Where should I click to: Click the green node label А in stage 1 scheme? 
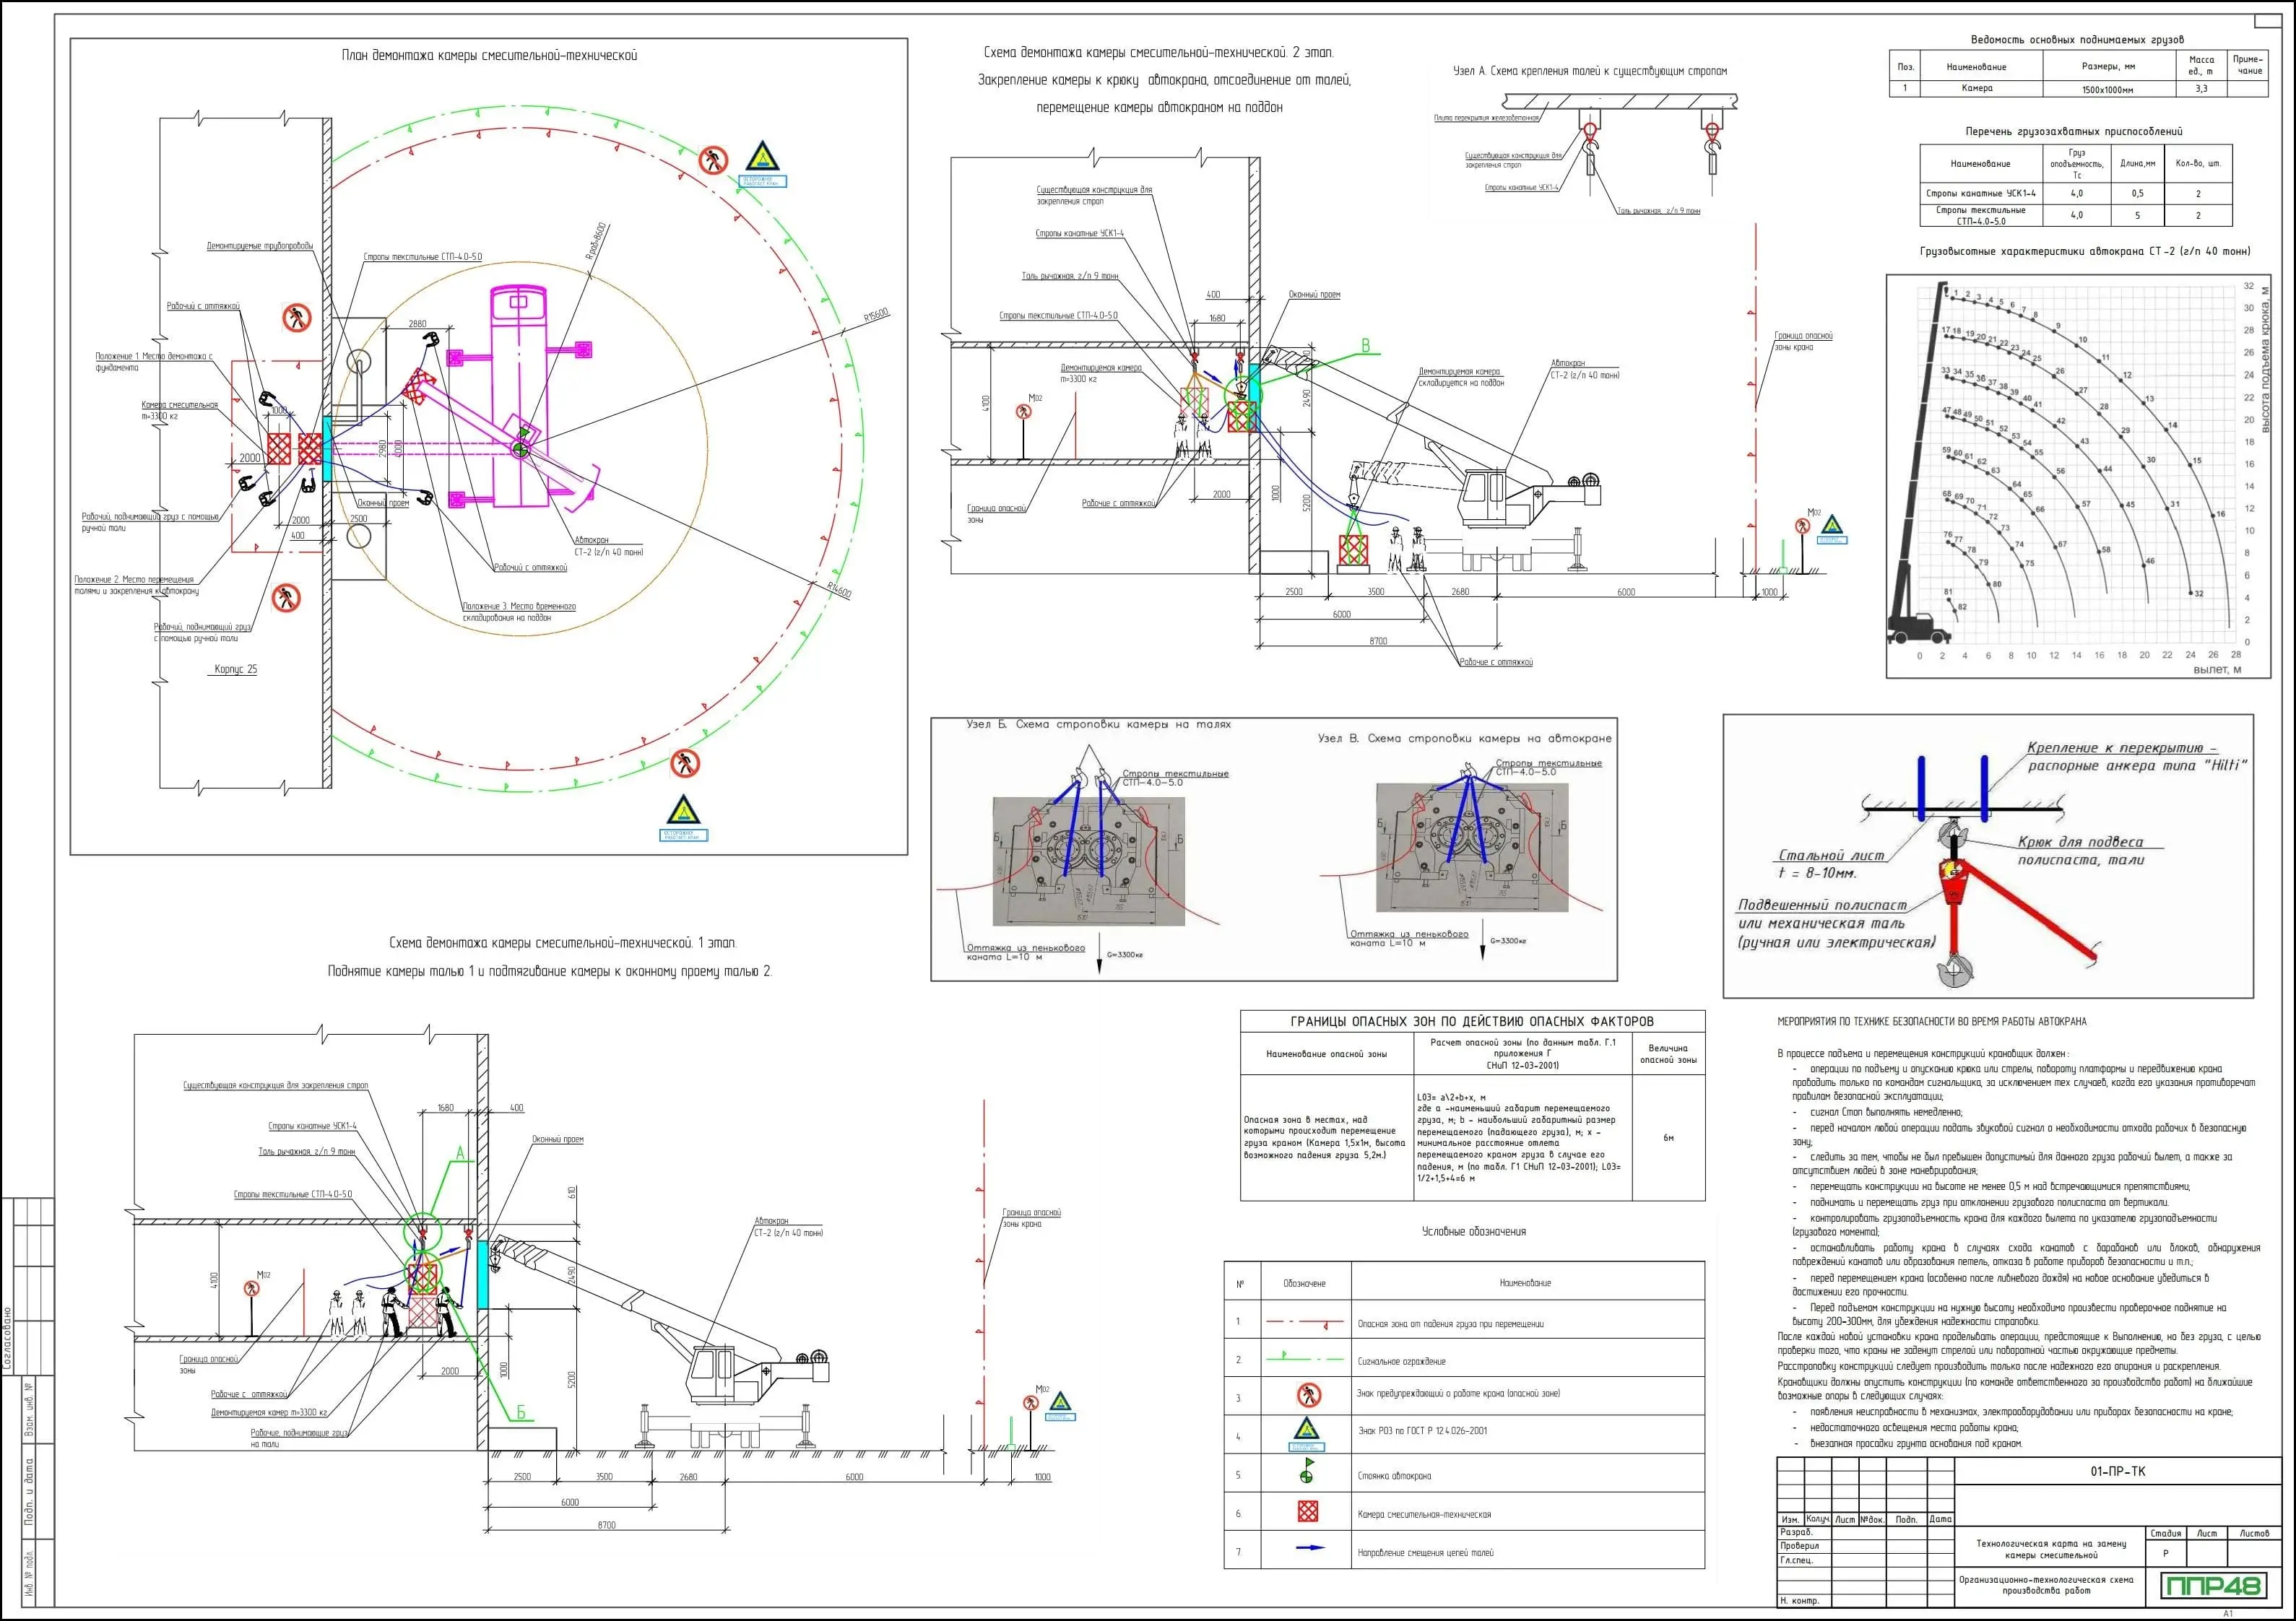[460, 1154]
